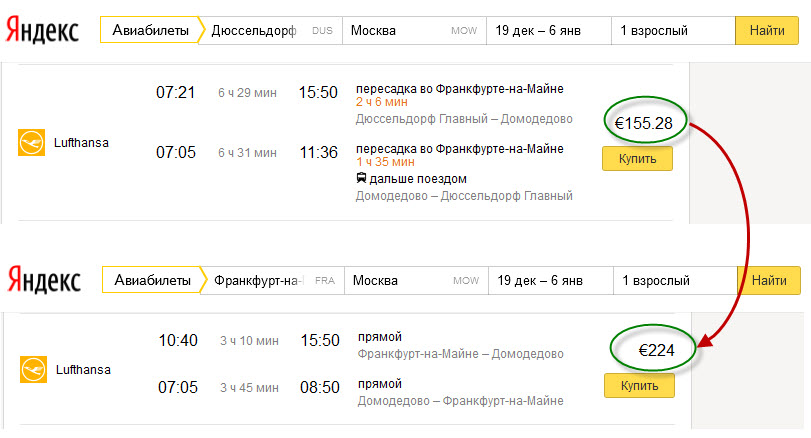Click the Lufthansa logo in the Frankfurt result
Viewport: 811px width, 438px height.
pos(34,369)
